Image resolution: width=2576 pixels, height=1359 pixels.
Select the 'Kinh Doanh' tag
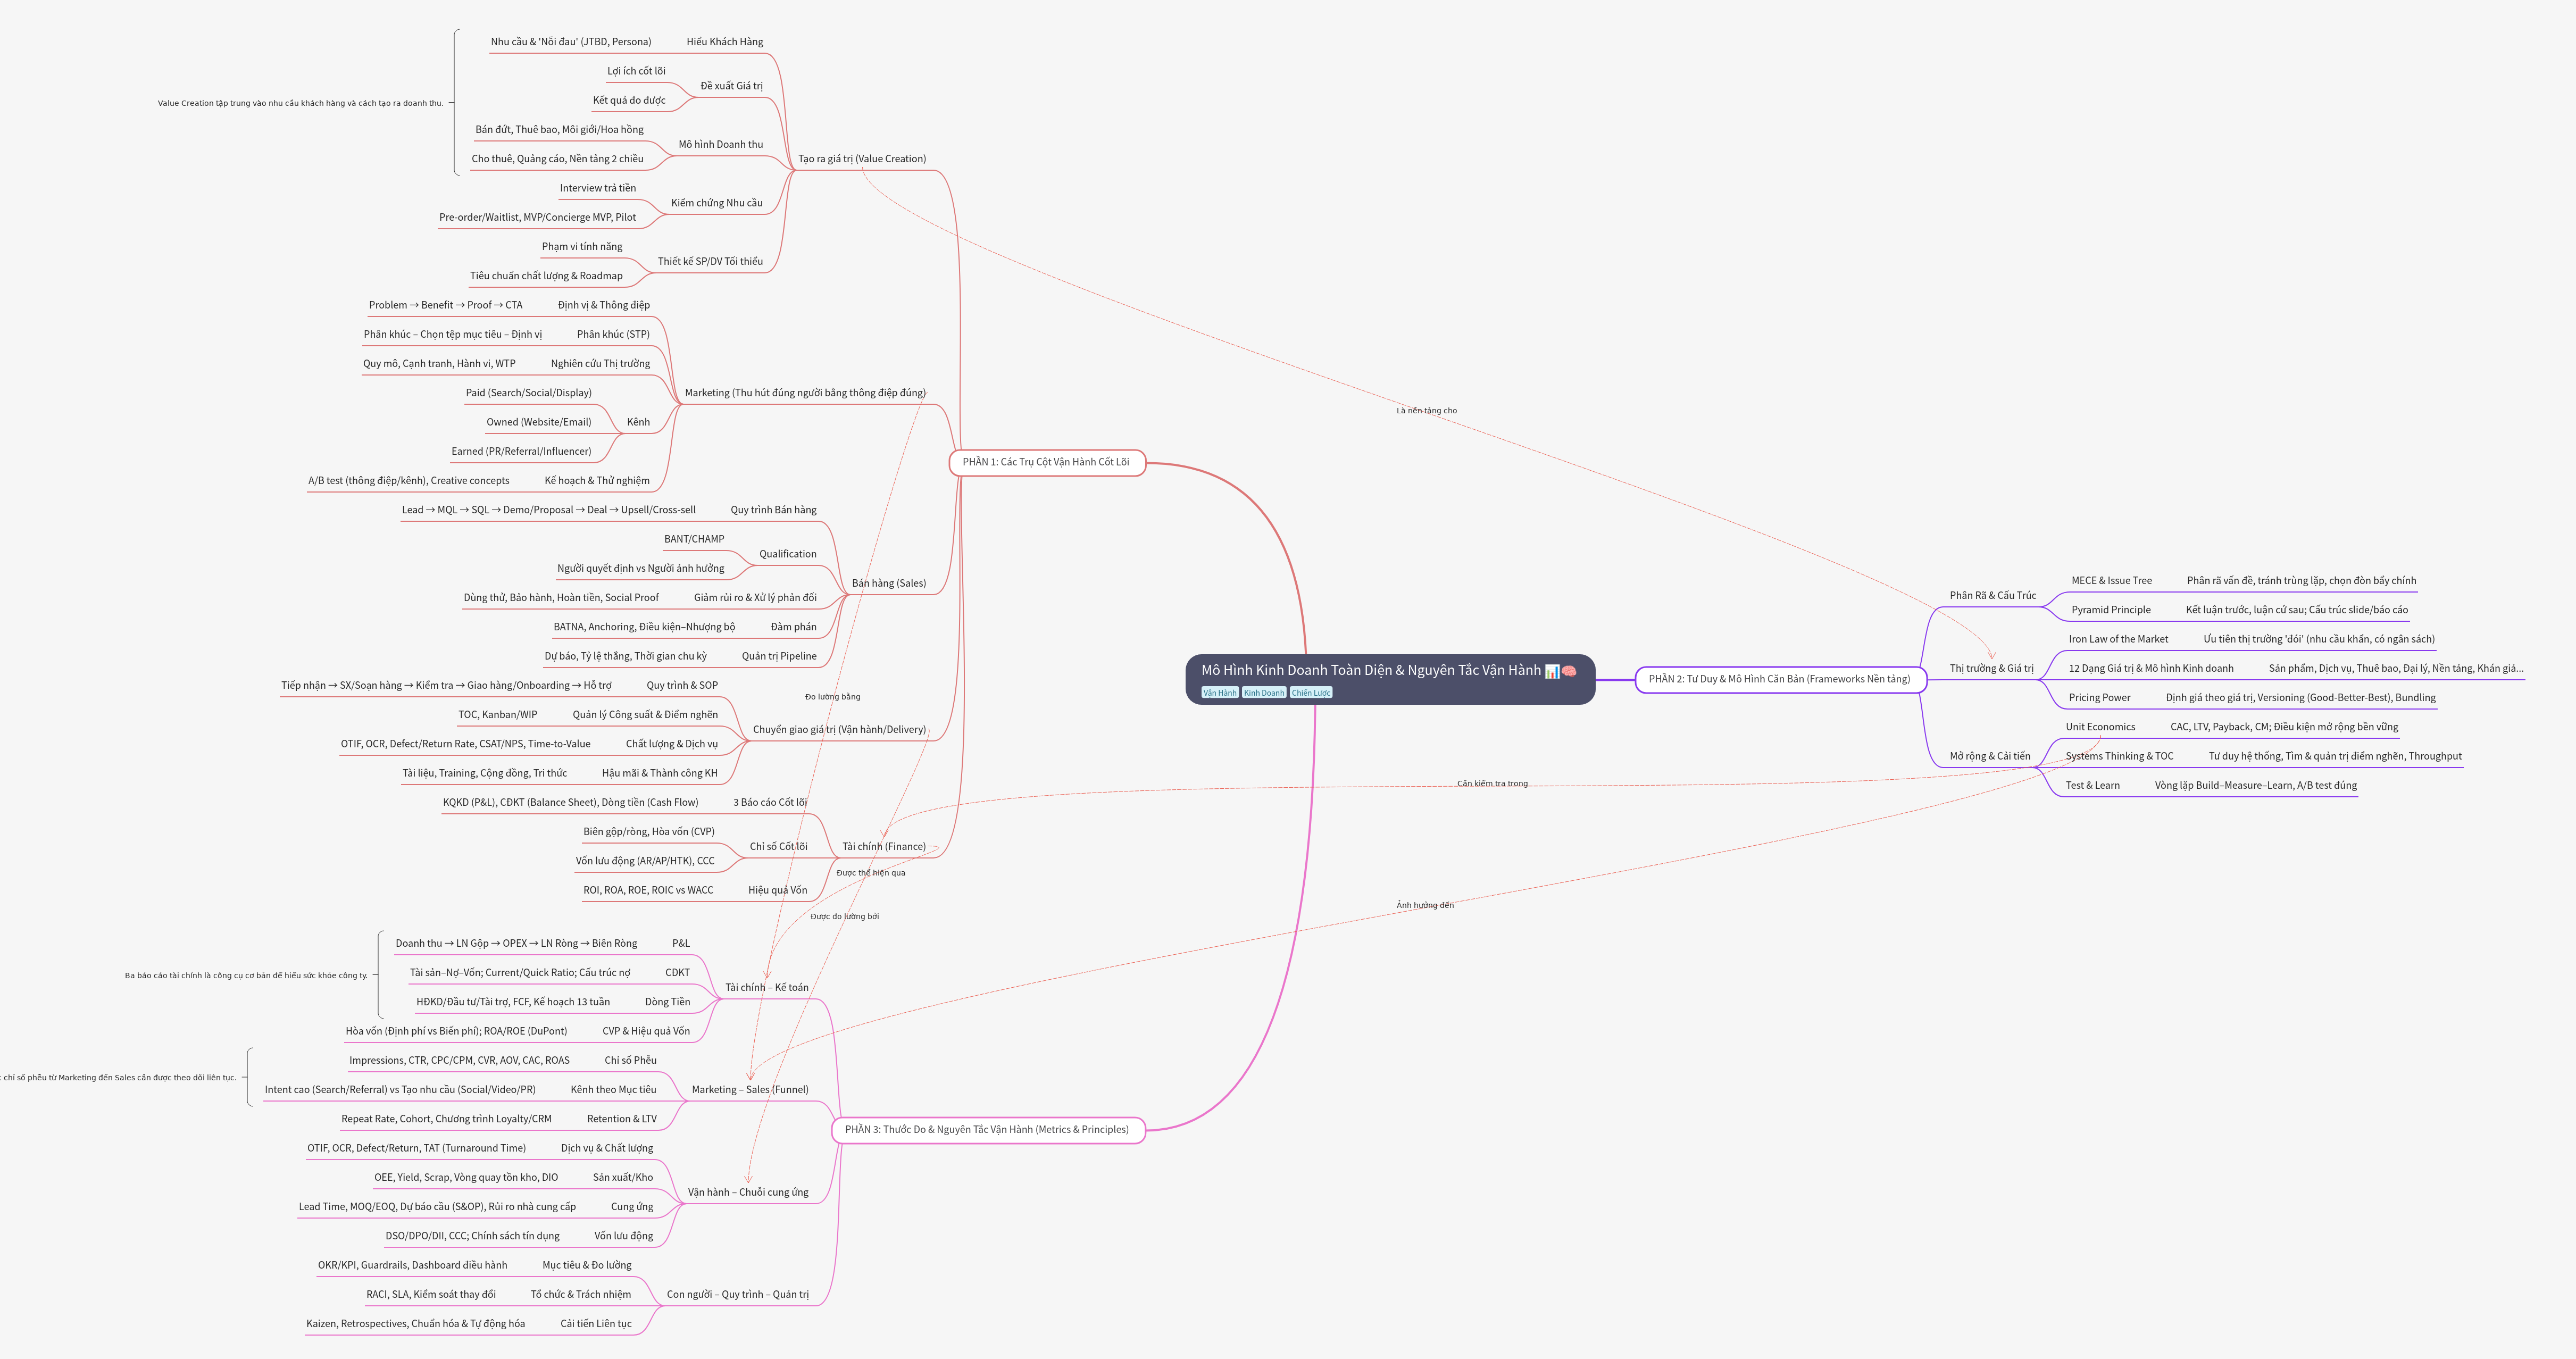pyautogui.click(x=1263, y=693)
